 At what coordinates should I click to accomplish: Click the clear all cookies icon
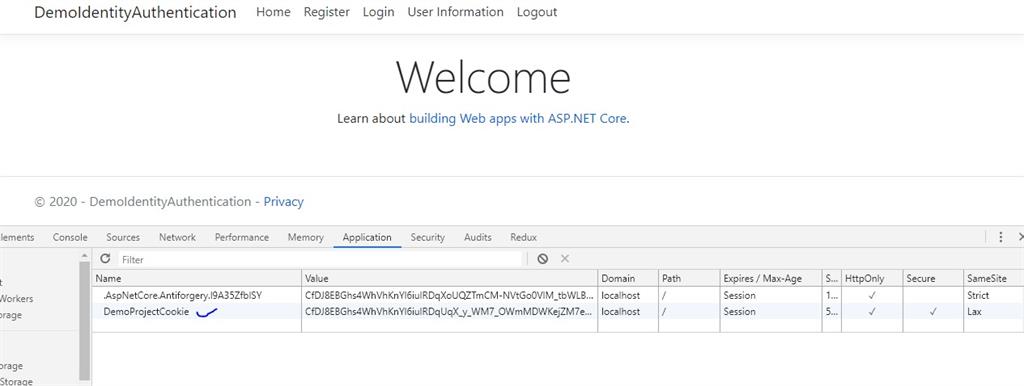point(543,259)
